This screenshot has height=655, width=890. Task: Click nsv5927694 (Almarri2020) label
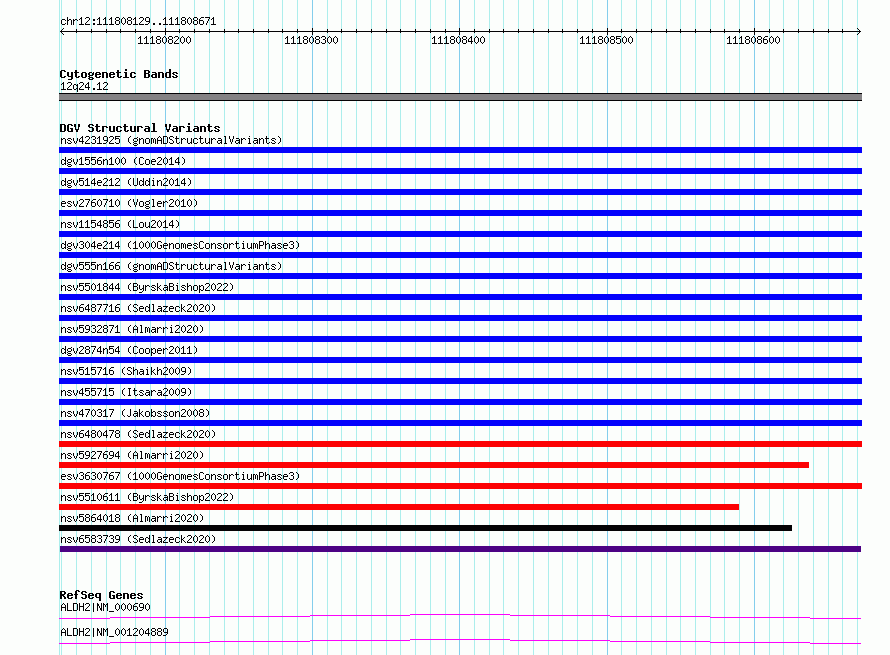(132, 455)
